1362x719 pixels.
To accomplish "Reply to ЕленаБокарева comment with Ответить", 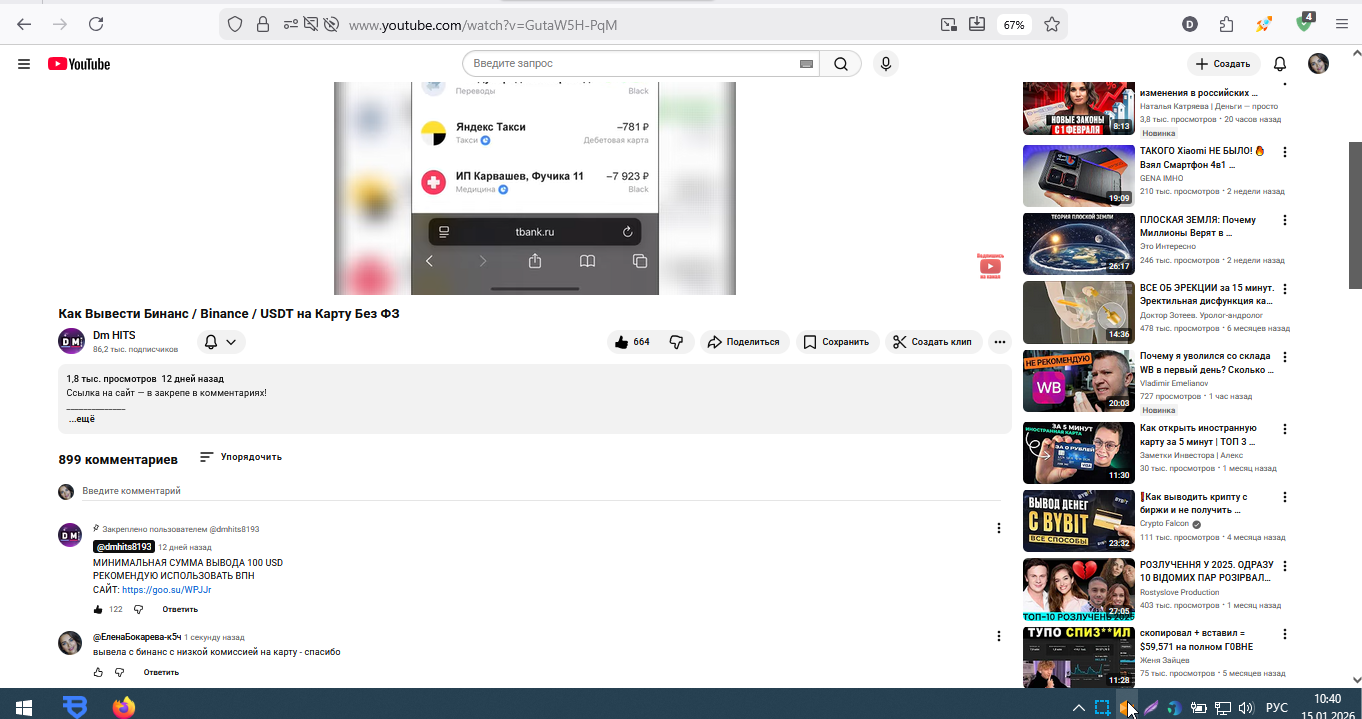I will [x=161, y=672].
